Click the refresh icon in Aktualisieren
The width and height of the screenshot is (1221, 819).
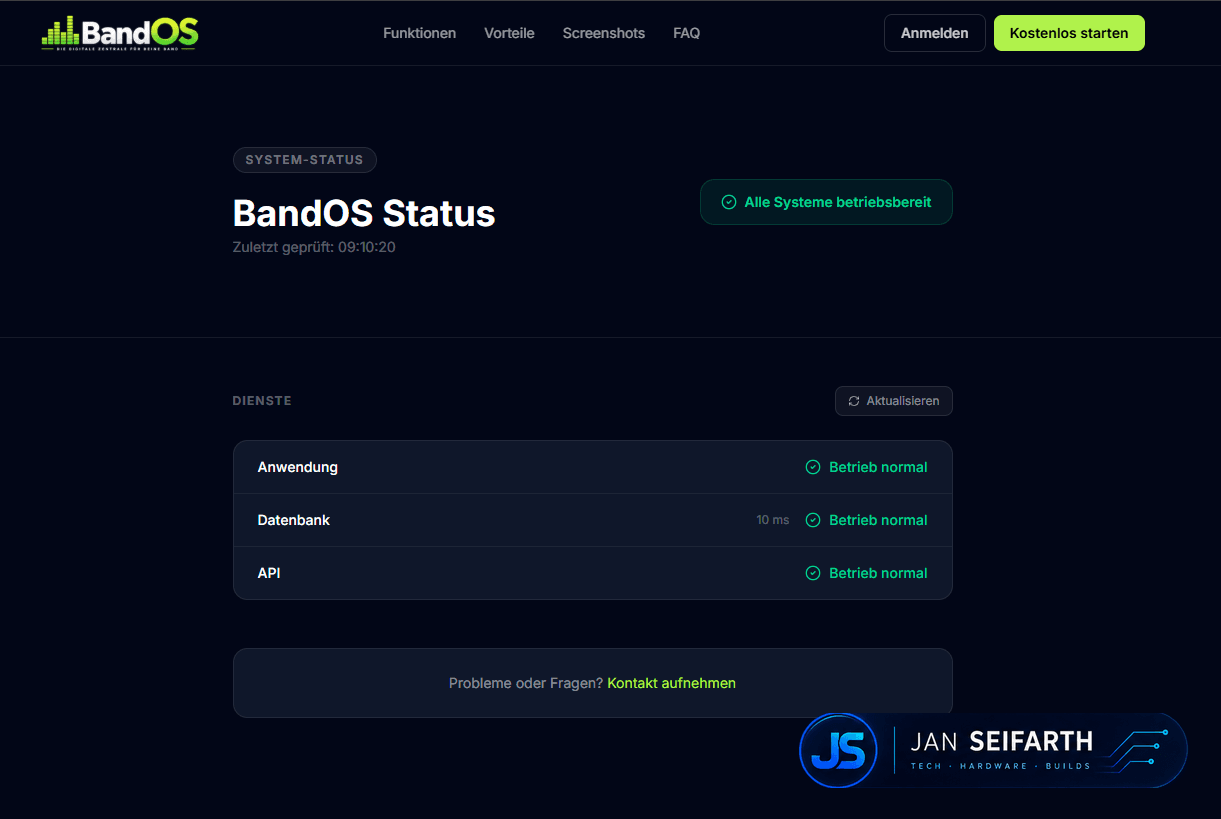tap(854, 401)
